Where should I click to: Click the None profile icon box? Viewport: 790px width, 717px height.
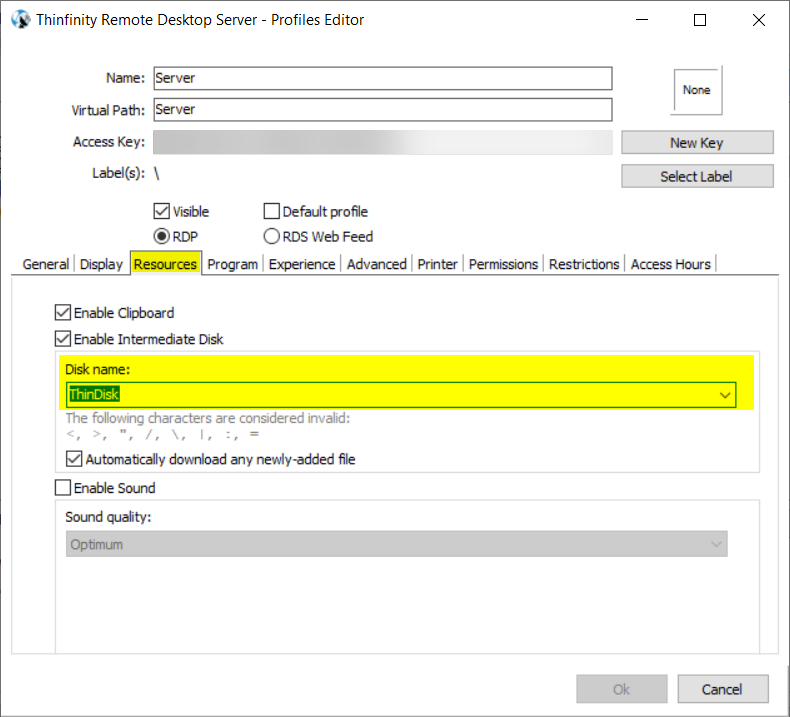coord(697,91)
